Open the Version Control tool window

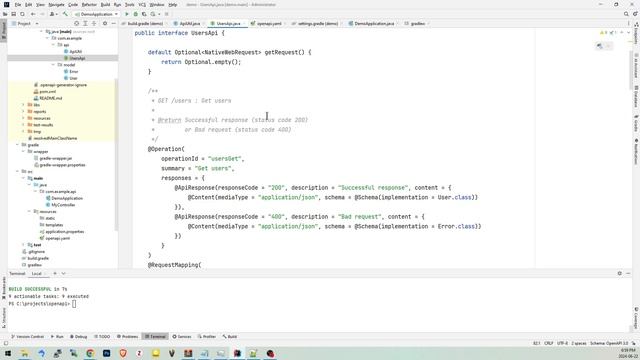click(x=27, y=337)
